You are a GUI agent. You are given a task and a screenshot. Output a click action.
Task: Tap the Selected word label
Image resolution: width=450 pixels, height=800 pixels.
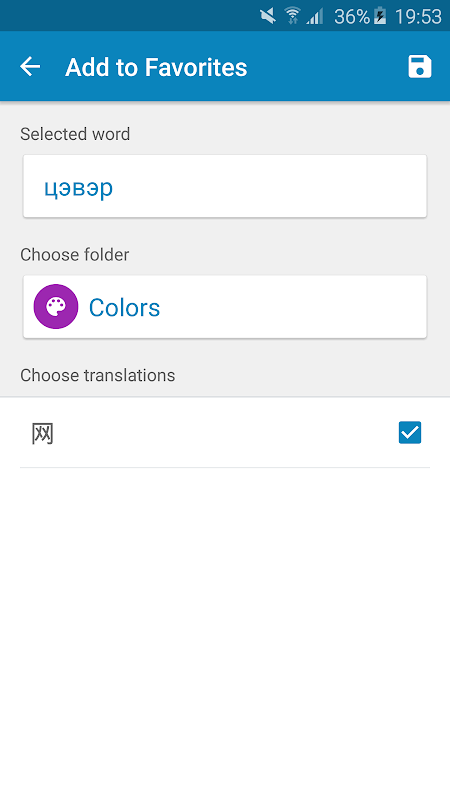click(75, 134)
